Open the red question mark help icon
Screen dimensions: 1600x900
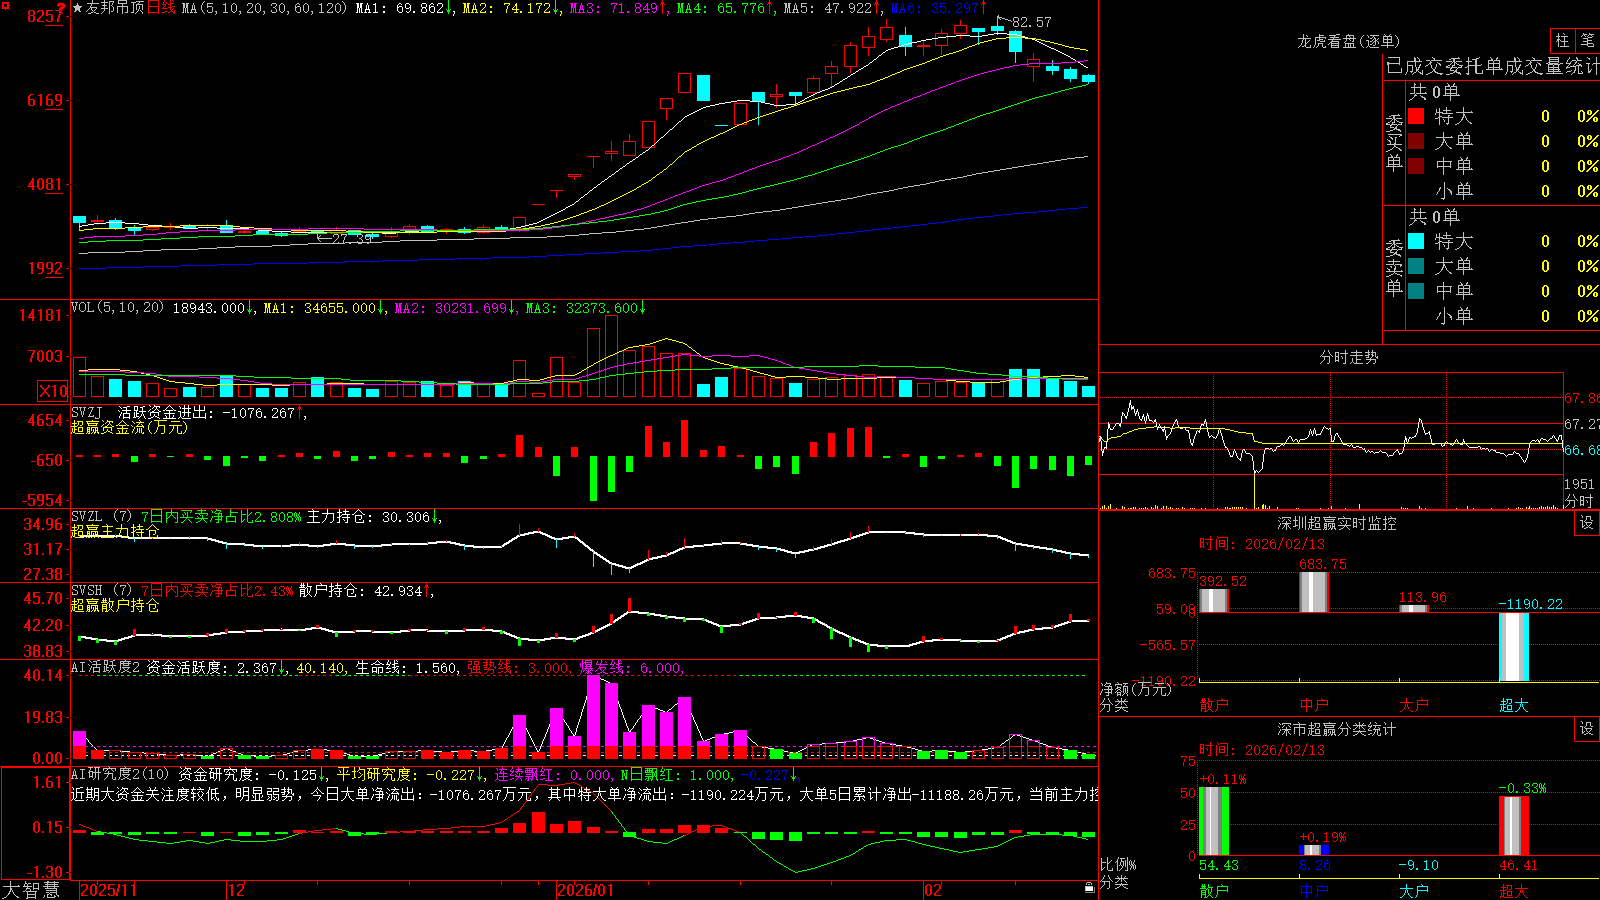click(61, 8)
